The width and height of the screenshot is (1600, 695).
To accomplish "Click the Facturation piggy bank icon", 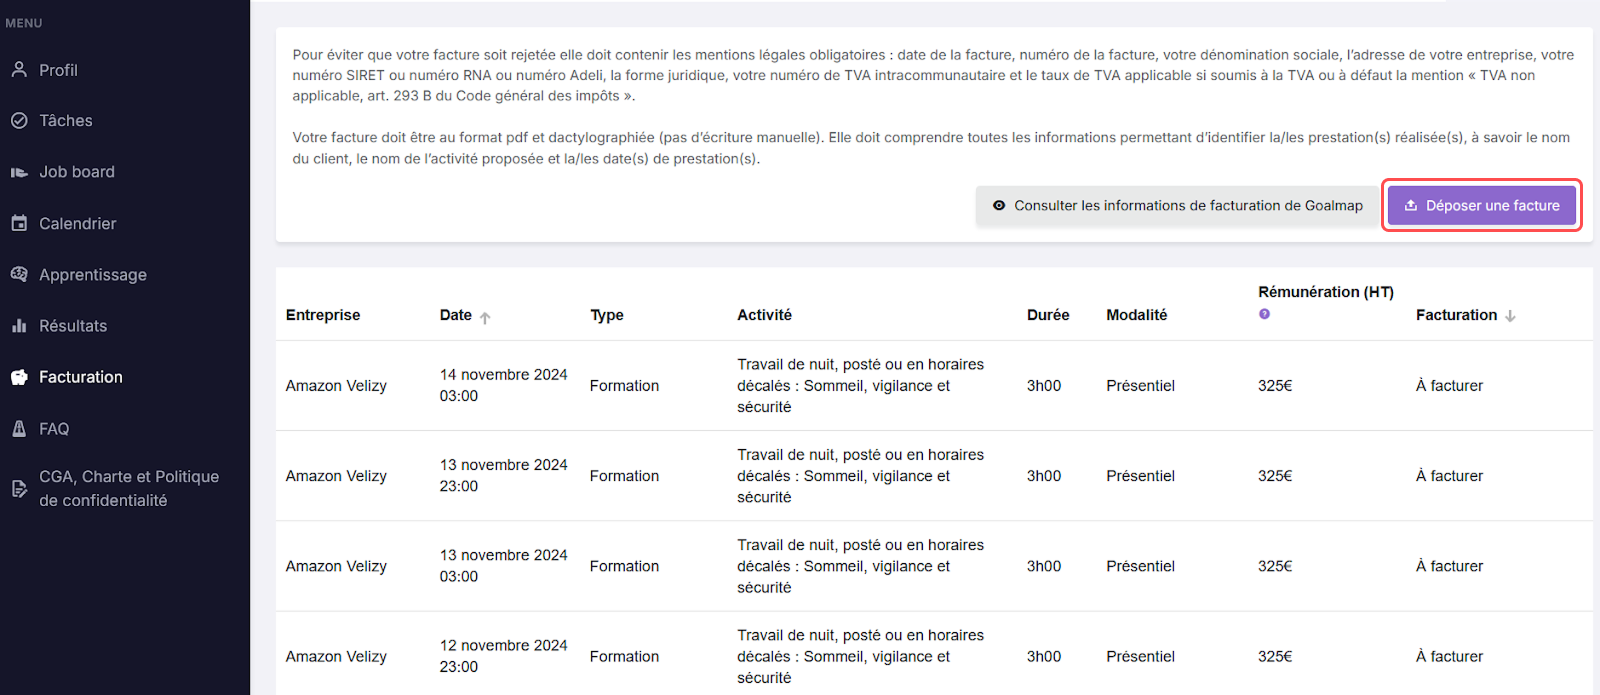I will [19, 377].
